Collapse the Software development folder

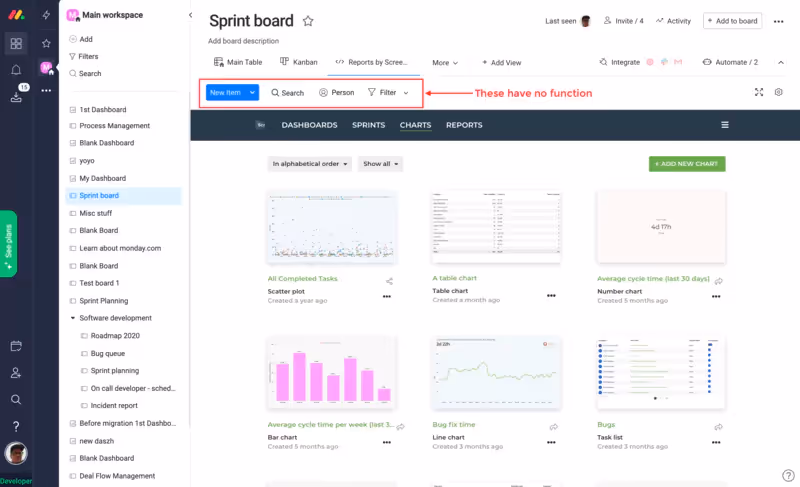click(x=72, y=318)
